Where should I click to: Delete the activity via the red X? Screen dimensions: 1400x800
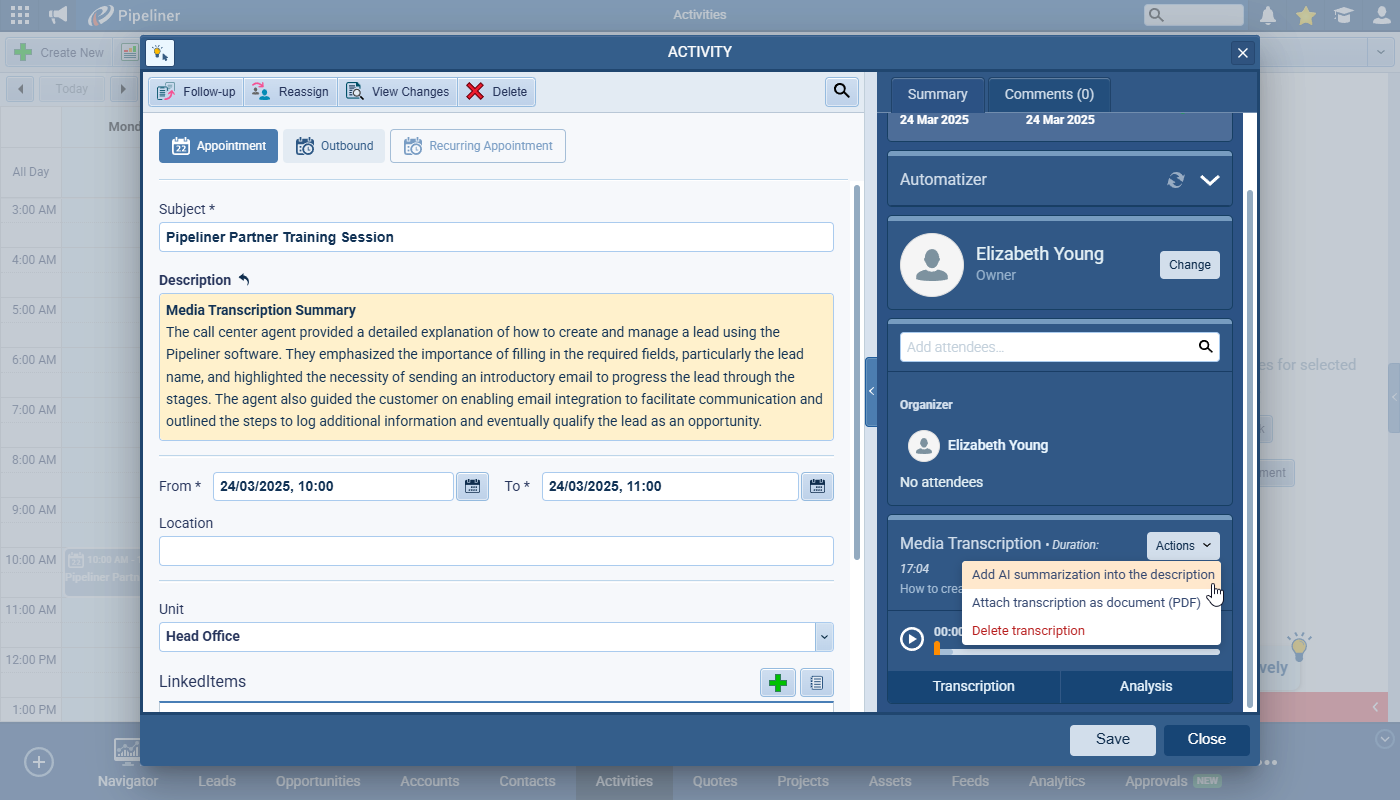497,92
